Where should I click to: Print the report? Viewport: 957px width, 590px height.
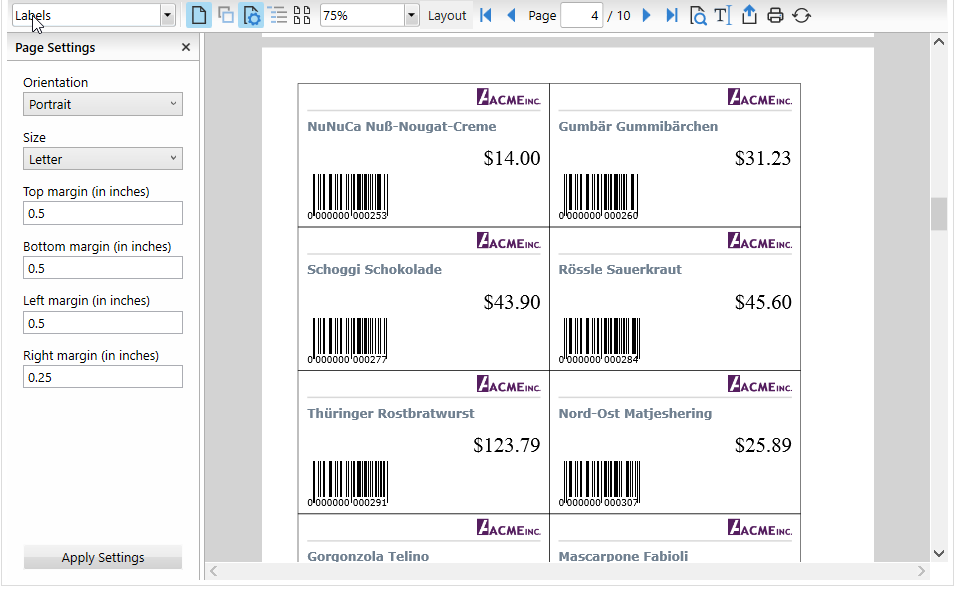pos(775,15)
